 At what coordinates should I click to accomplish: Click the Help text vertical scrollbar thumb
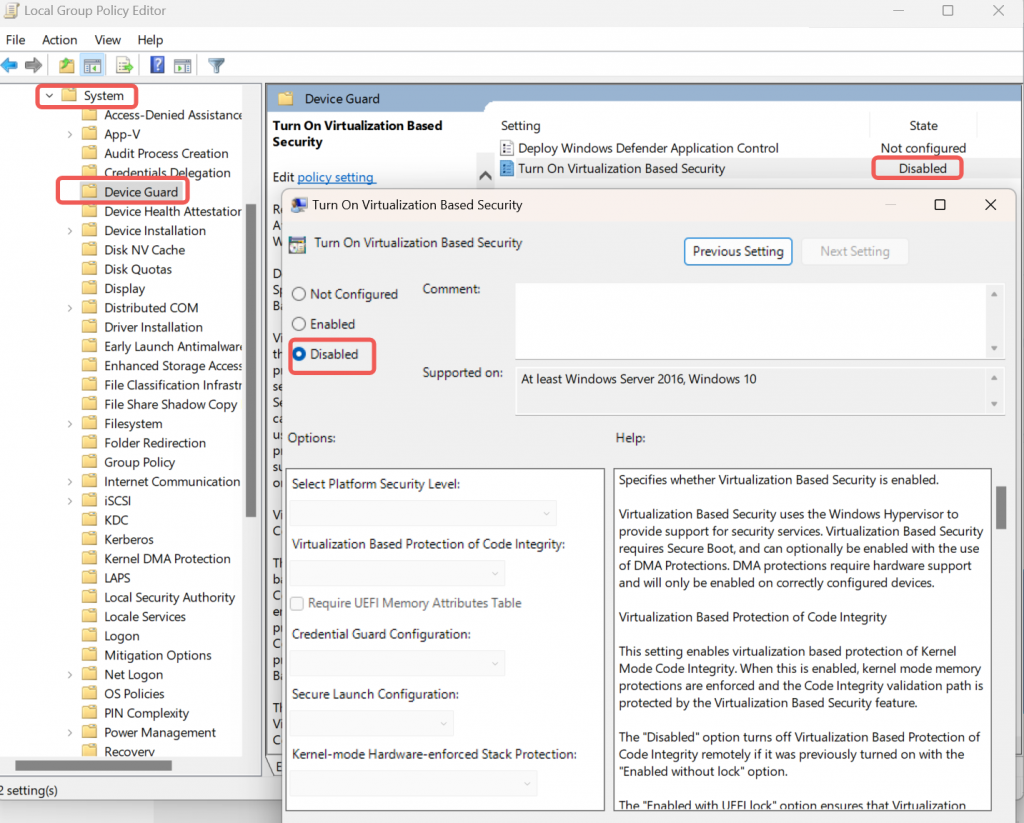[1001, 507]
